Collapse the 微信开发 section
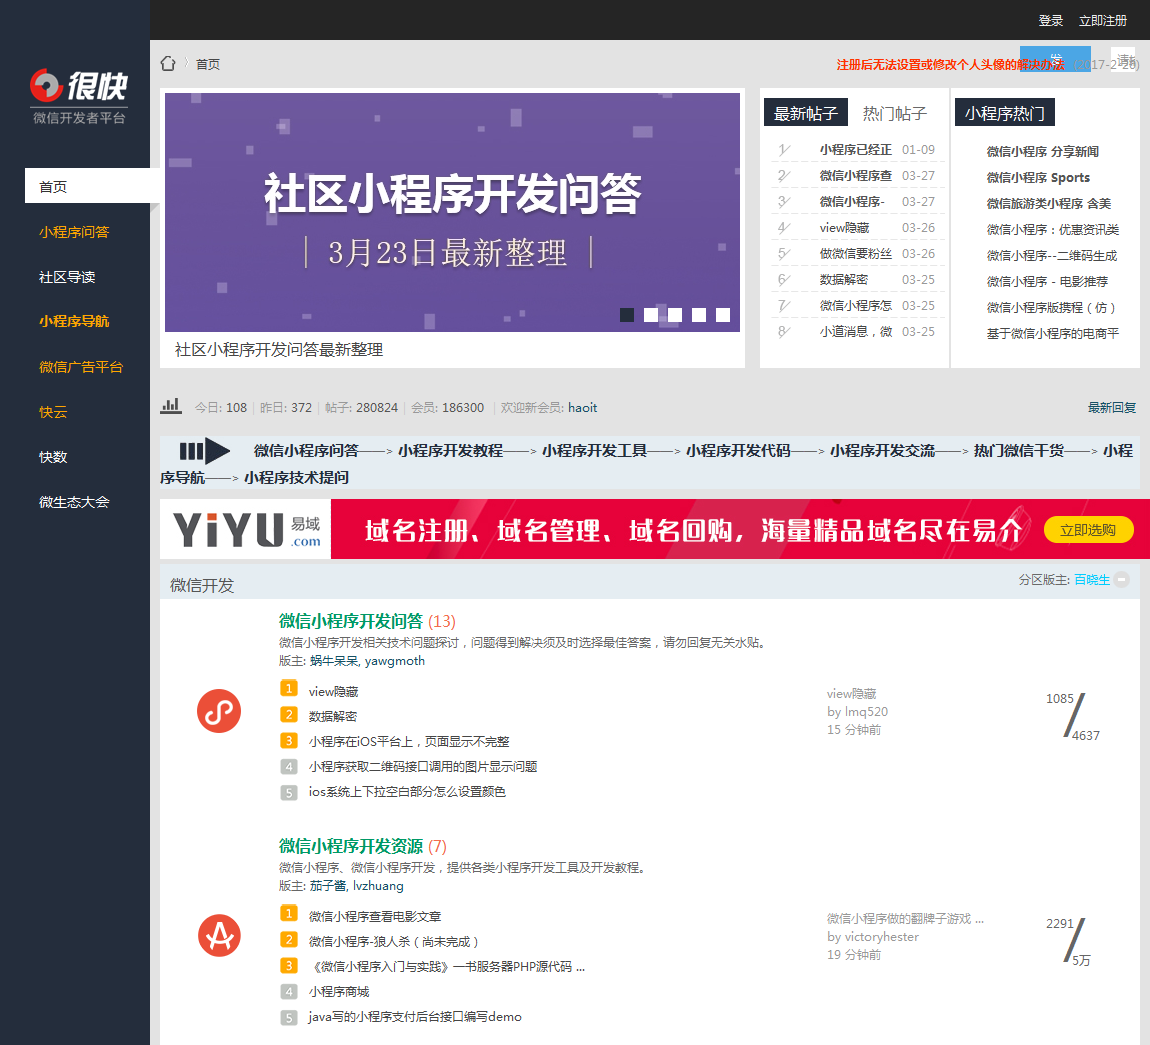The height and width of the screenshot is (1045, 1150). point(1121,579)
